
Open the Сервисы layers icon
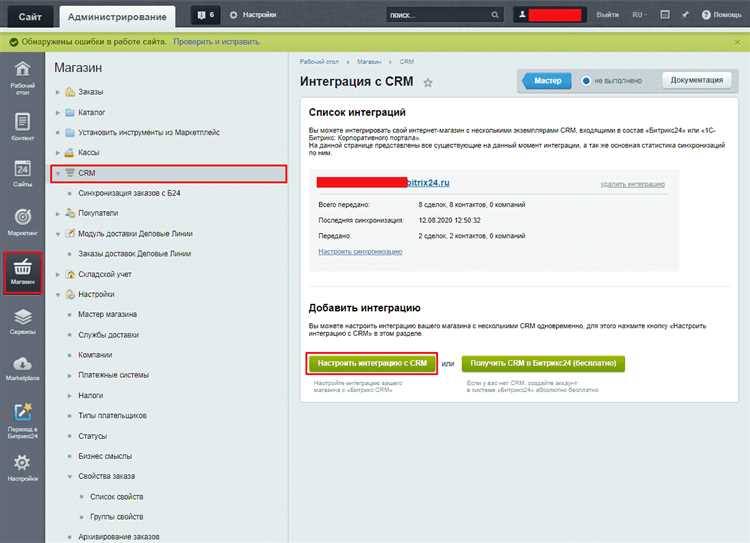tap(22, 317)
